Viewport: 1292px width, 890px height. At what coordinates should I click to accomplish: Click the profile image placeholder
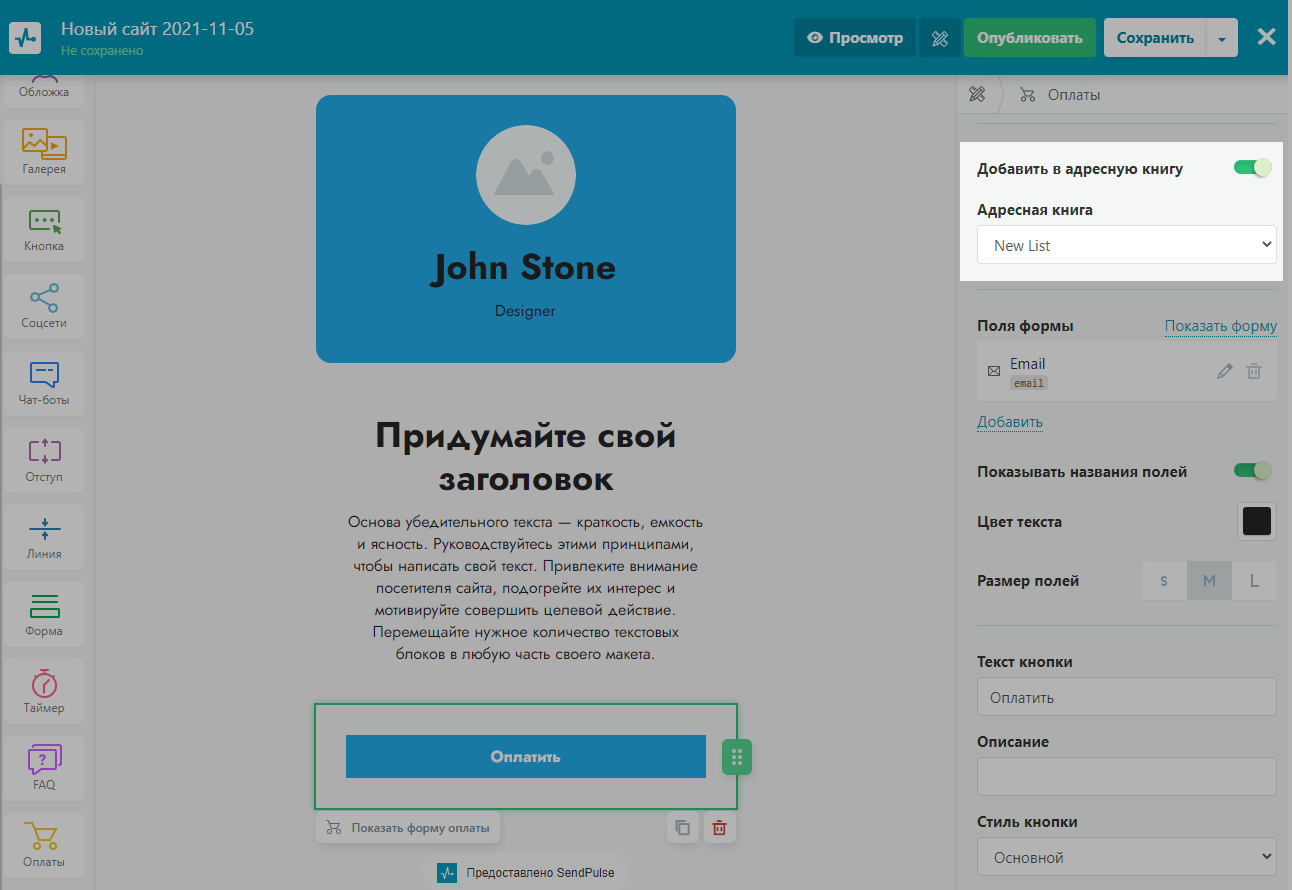tap(526, 175)
